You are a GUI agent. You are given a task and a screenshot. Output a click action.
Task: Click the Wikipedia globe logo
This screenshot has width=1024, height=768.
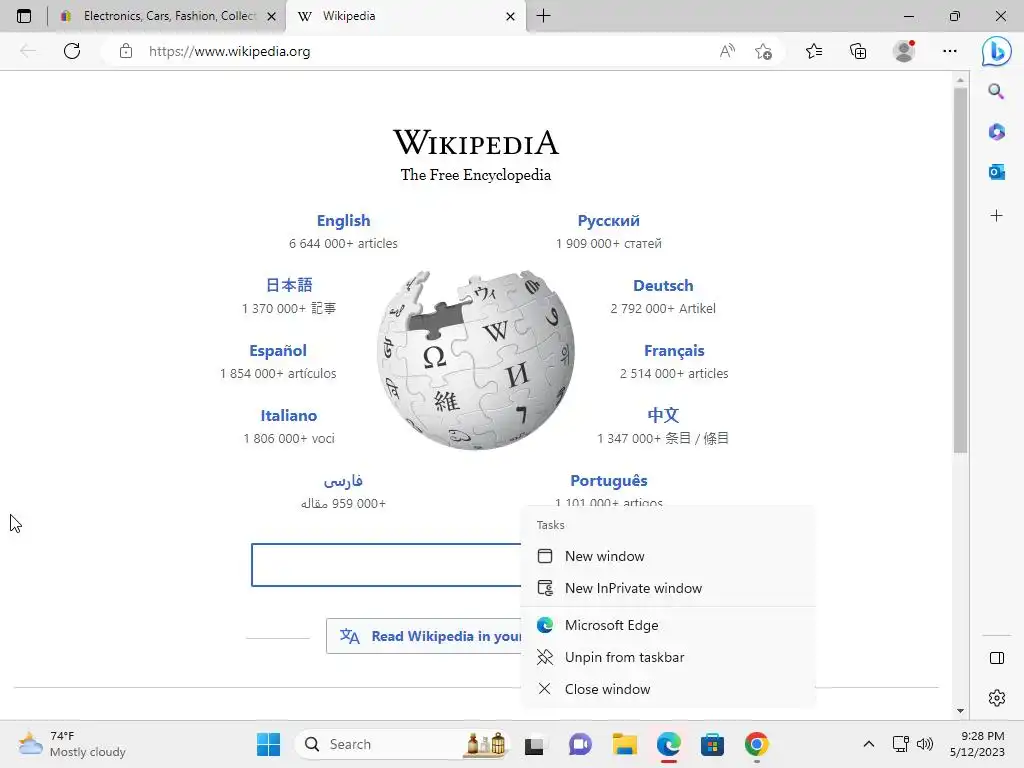[x=475, y=360]
